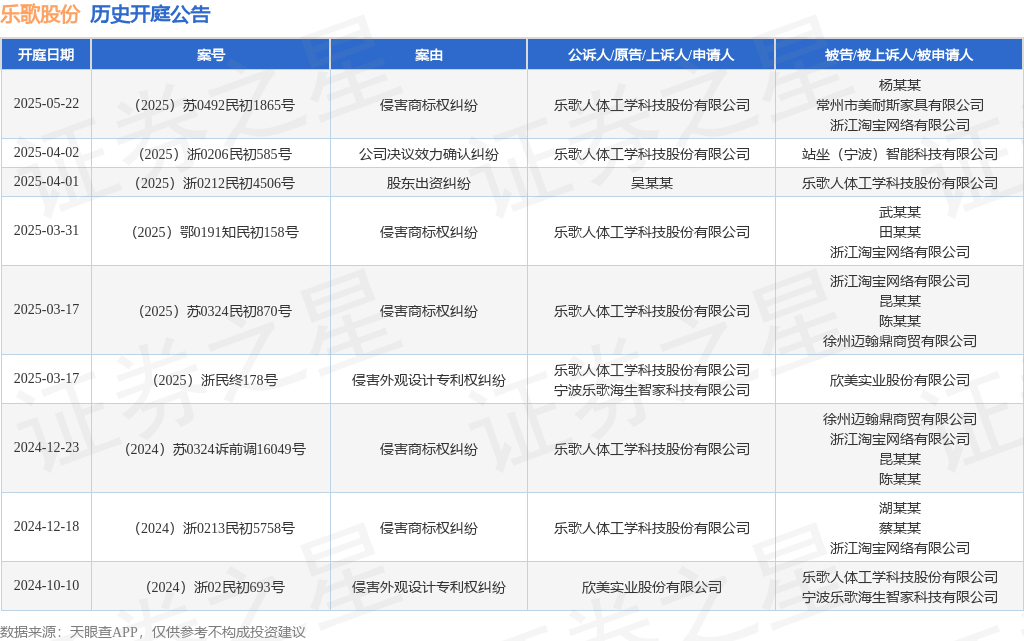Select case number (2025)浙民终178号
The image size is (1024, 641).
(214, 380)
